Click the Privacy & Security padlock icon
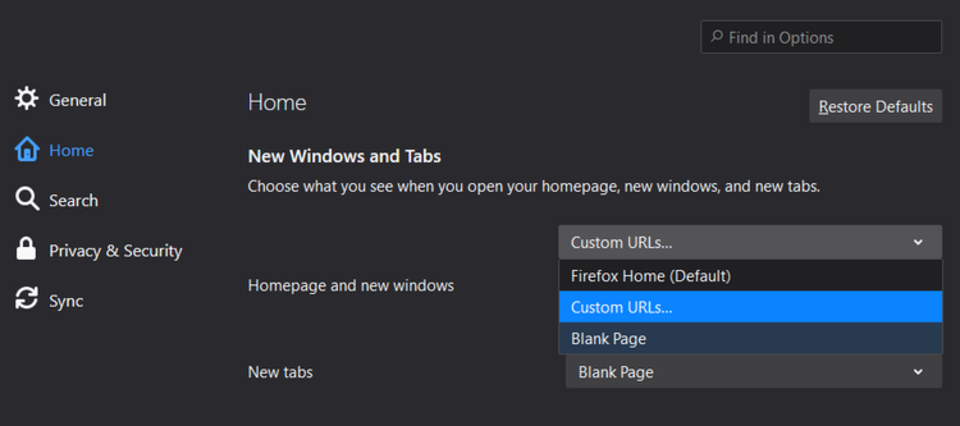This screenshot has width=960, height=426. (x=26, y=250)
